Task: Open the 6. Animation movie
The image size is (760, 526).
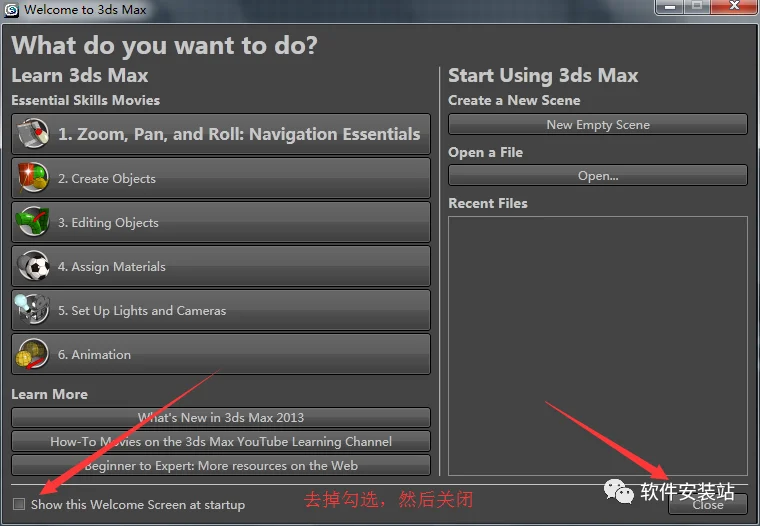Action: (221, 354)
